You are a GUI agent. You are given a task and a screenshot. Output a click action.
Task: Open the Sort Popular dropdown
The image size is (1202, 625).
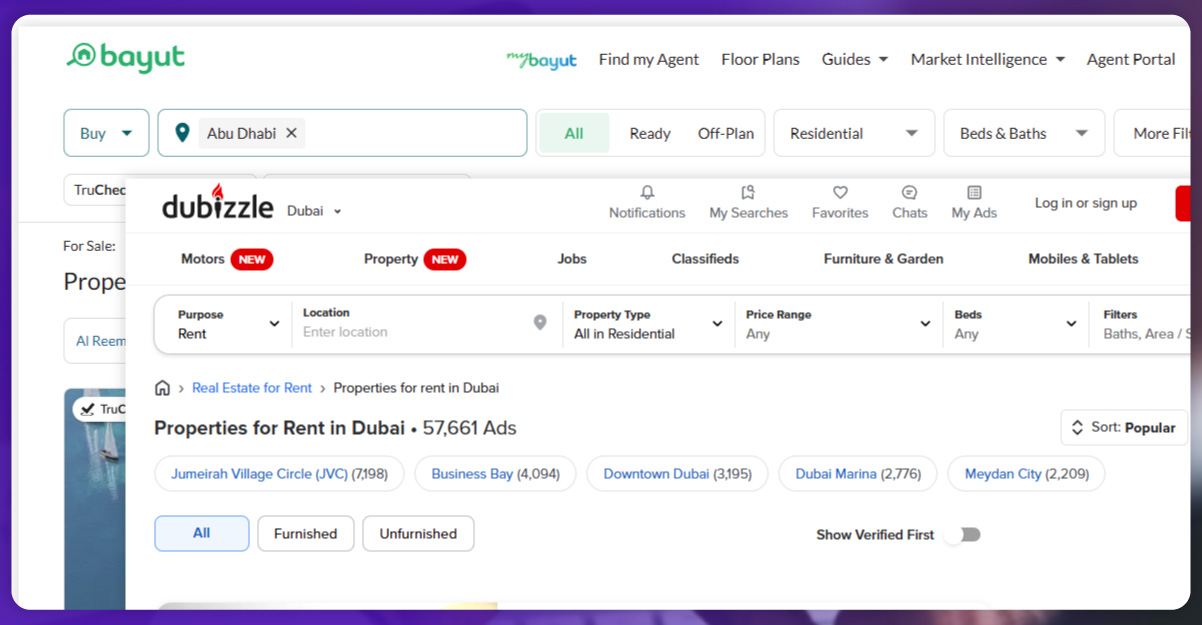tap(1123, 427)
